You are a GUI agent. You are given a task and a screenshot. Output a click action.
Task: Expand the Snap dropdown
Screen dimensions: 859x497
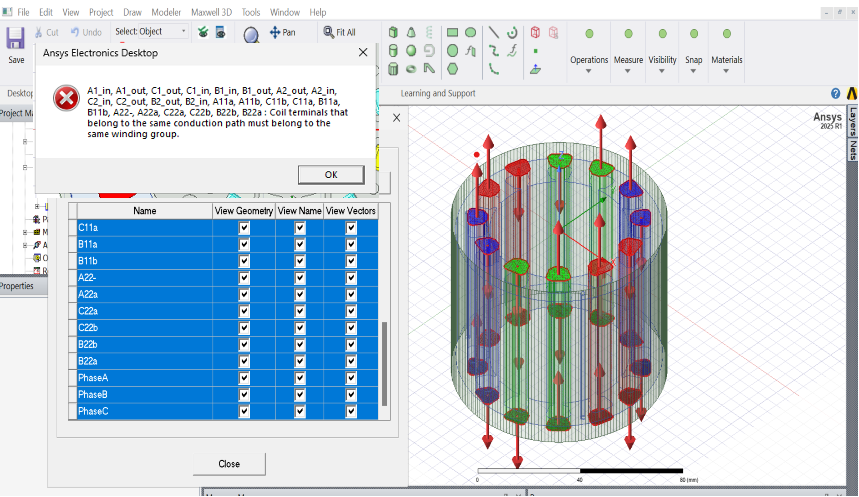point(693,71)
